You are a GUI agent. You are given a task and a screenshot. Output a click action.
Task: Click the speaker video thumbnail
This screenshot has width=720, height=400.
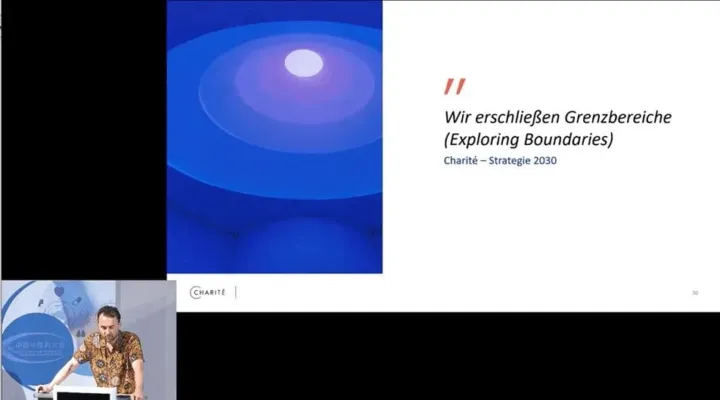(x=89, y=340)
